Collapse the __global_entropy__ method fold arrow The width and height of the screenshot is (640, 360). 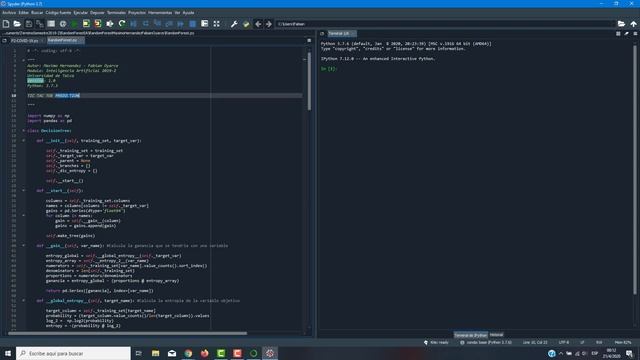pos(23,300)
